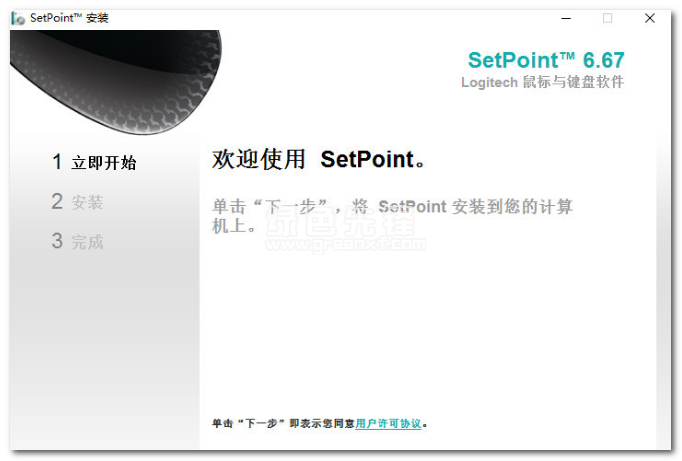Open the 用户许可协议 license agreement link
Image resolution: width=682 pixels, height=461 pixels.
pos(388,423)
